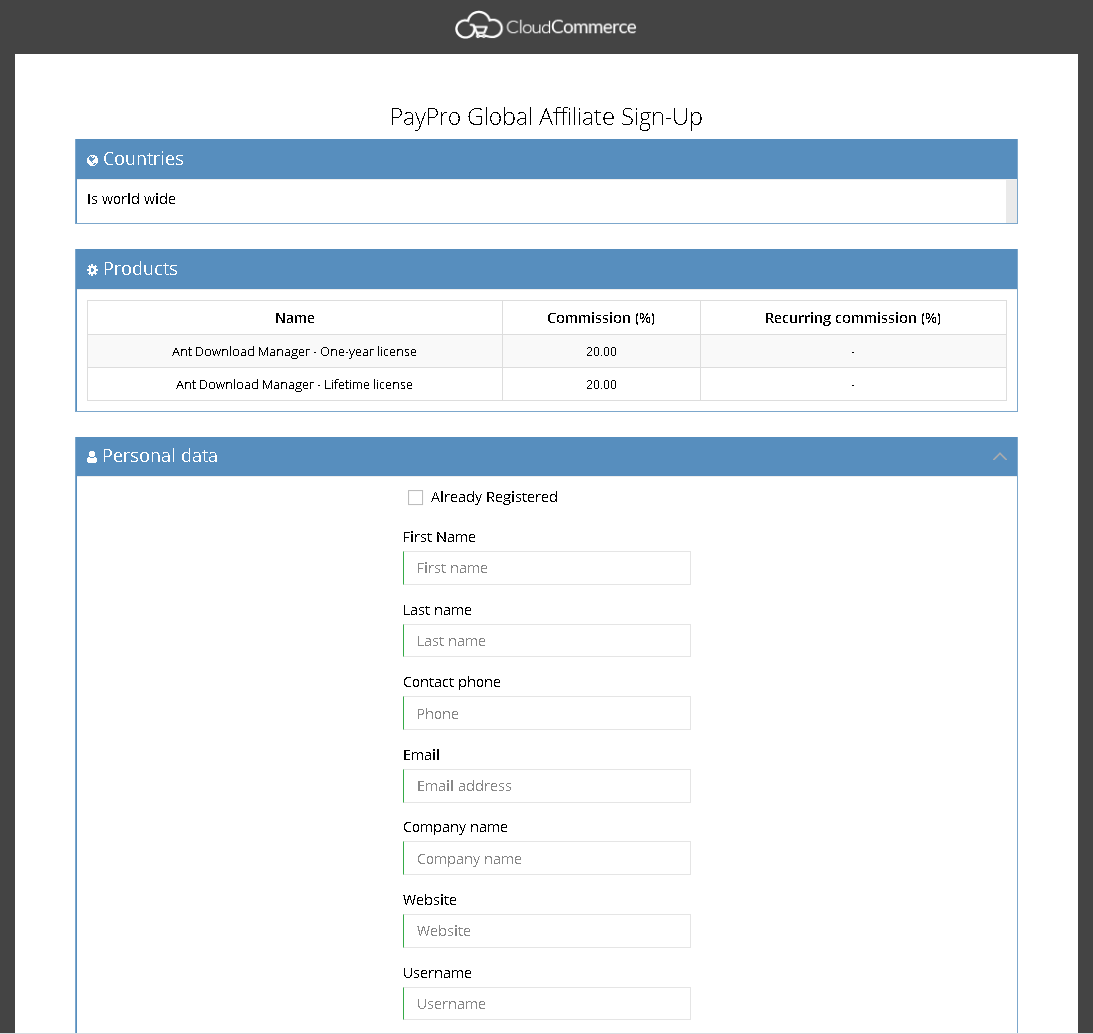The width and height of the screenshot is (1093, 1034).
Task: Click the gear icon beside Products
Action: [x=92, y=270]
